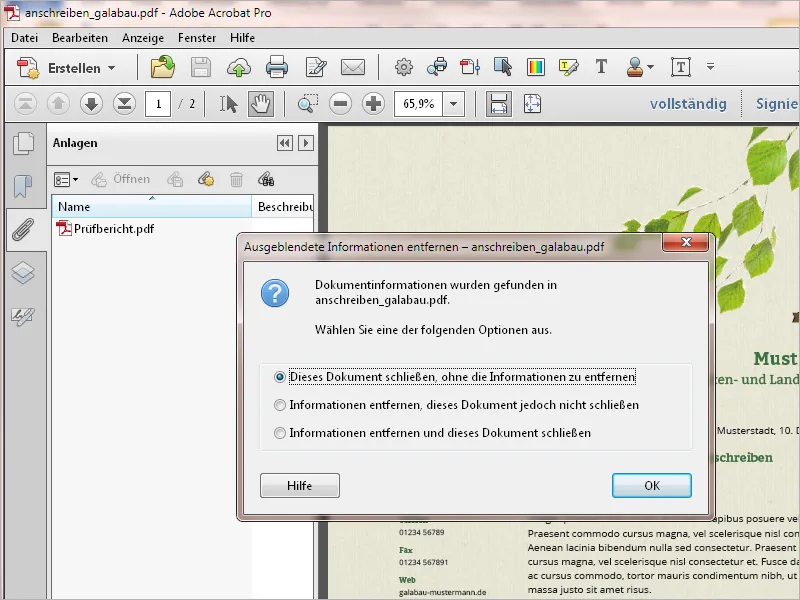The width and height of the screenshot is (800, 600).
Task: Open the Anlagen options menu dropdown
Action: (66, 180)
